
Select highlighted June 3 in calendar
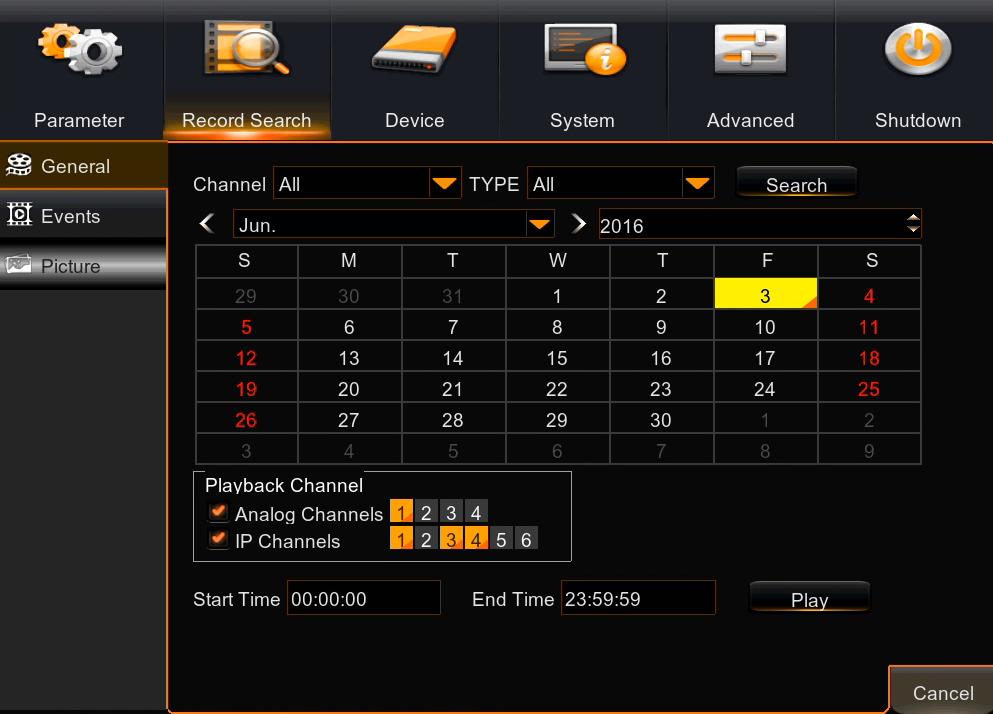pos(766,294)
